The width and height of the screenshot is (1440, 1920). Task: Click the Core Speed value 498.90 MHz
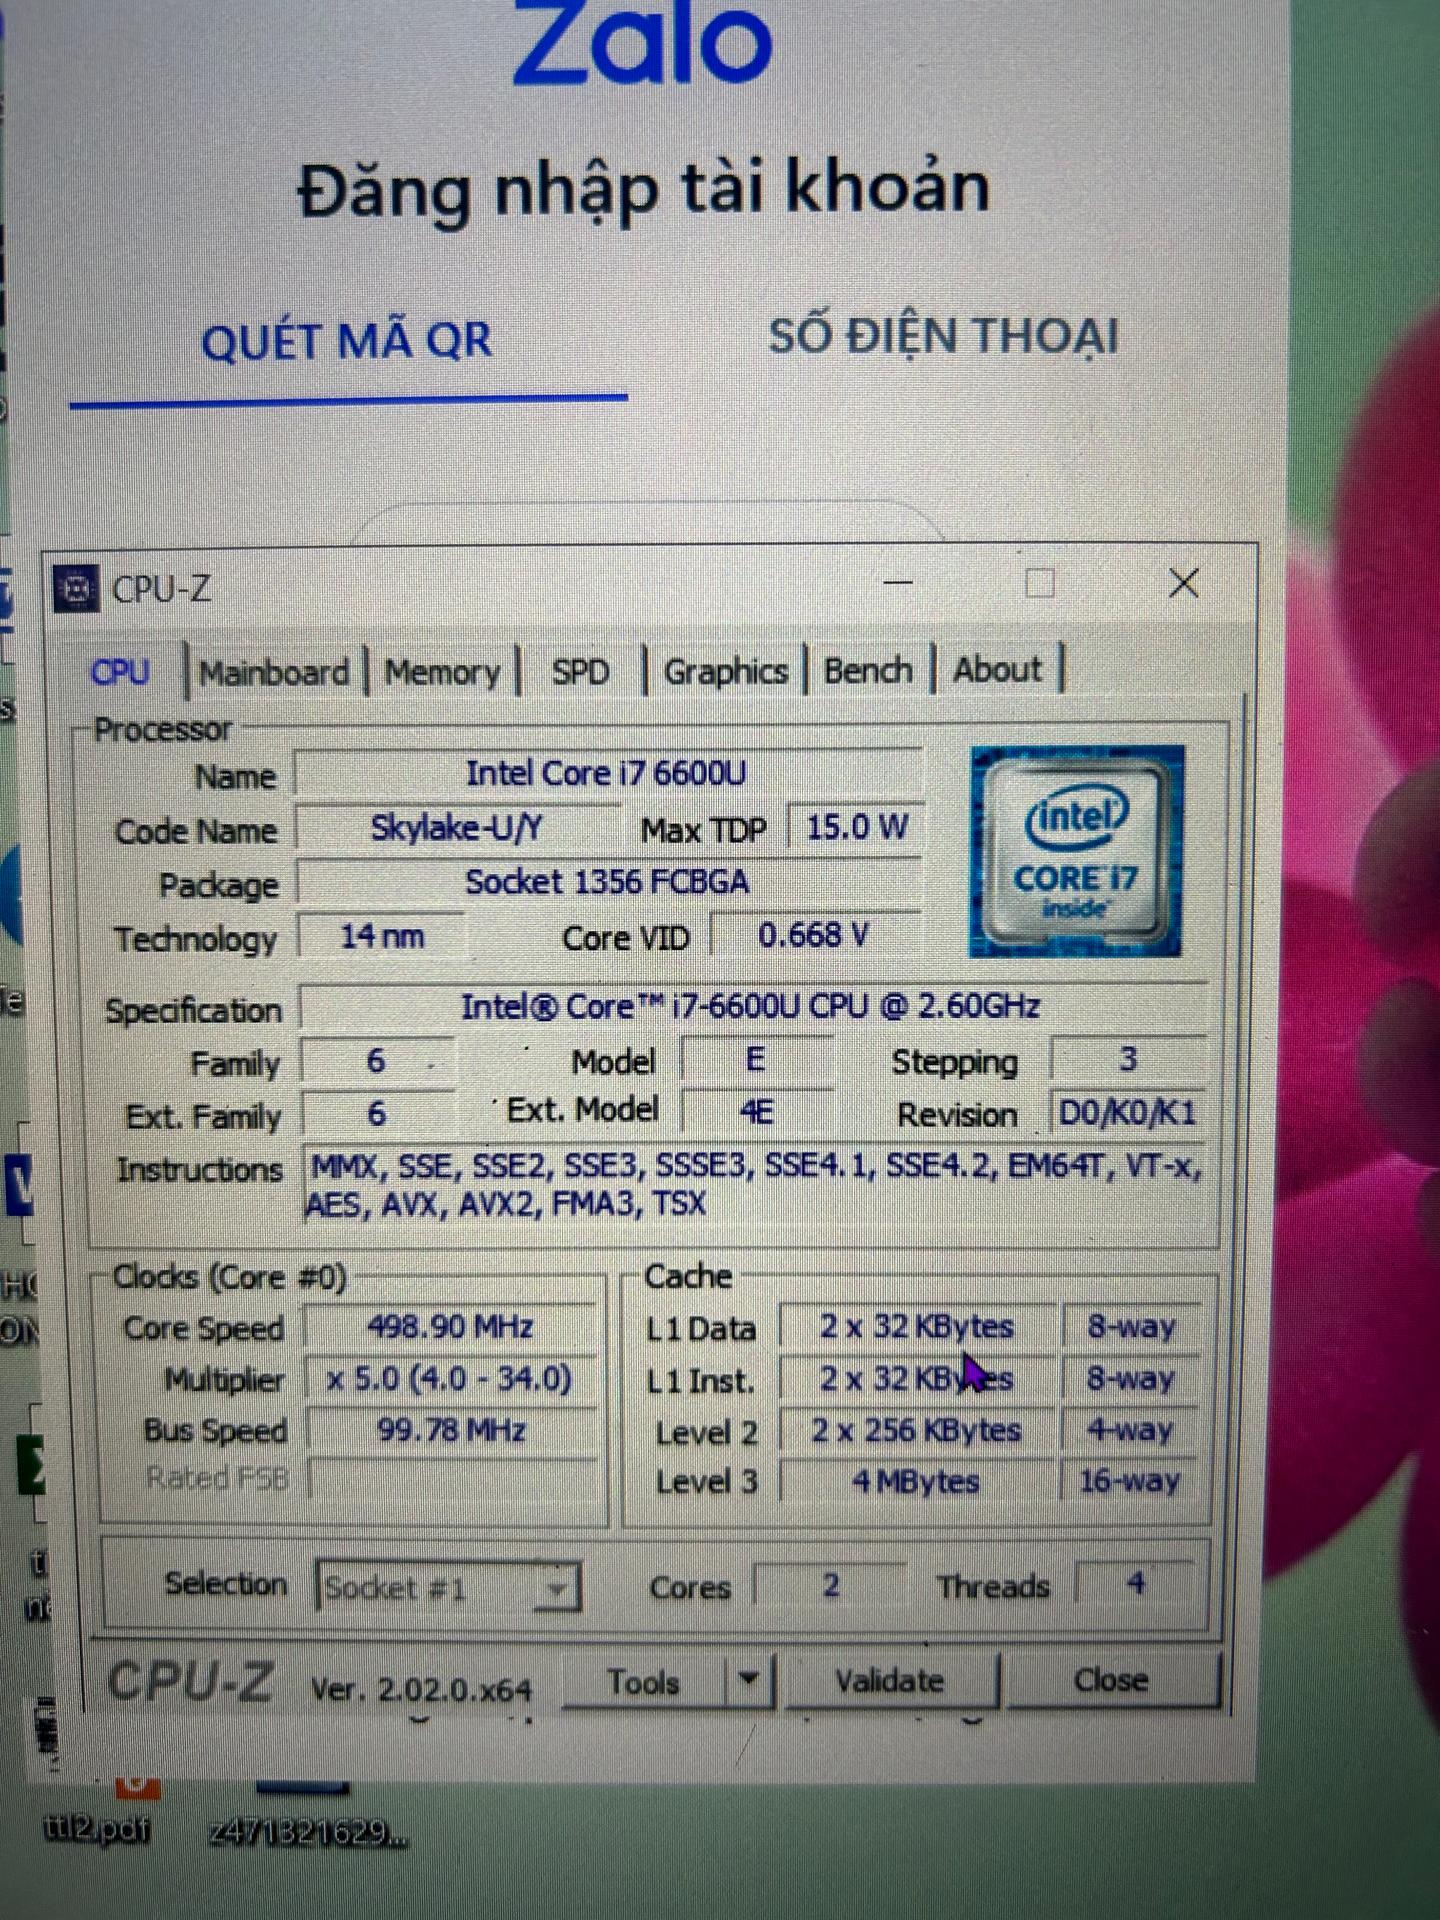tap(450, 1327)
